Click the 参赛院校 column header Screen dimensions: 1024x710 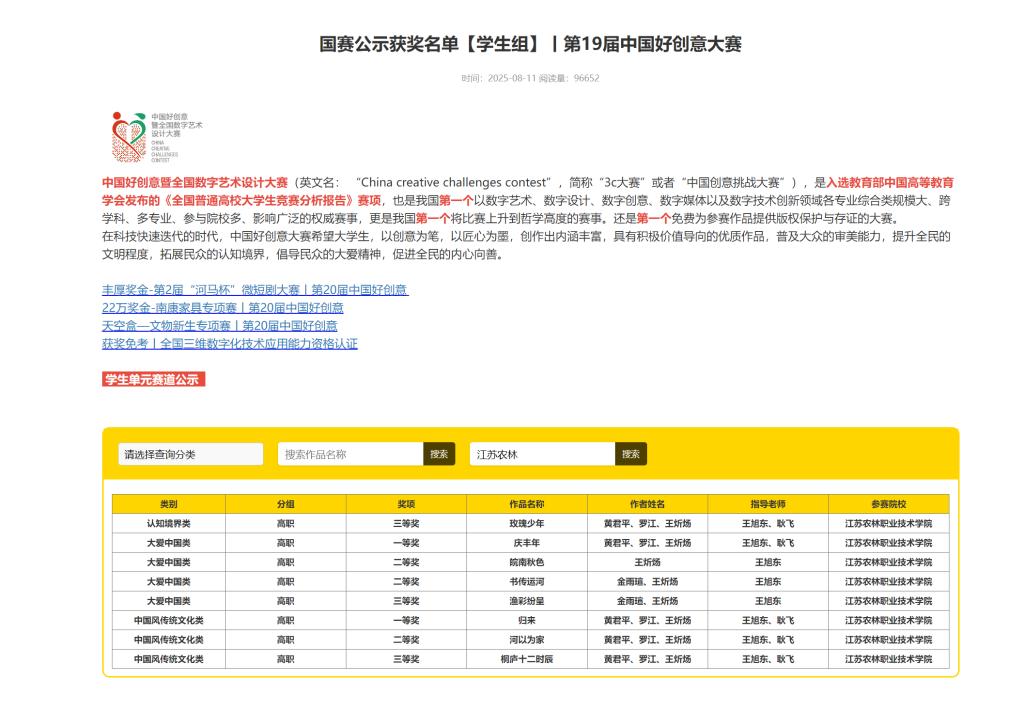tap(888, 504)
